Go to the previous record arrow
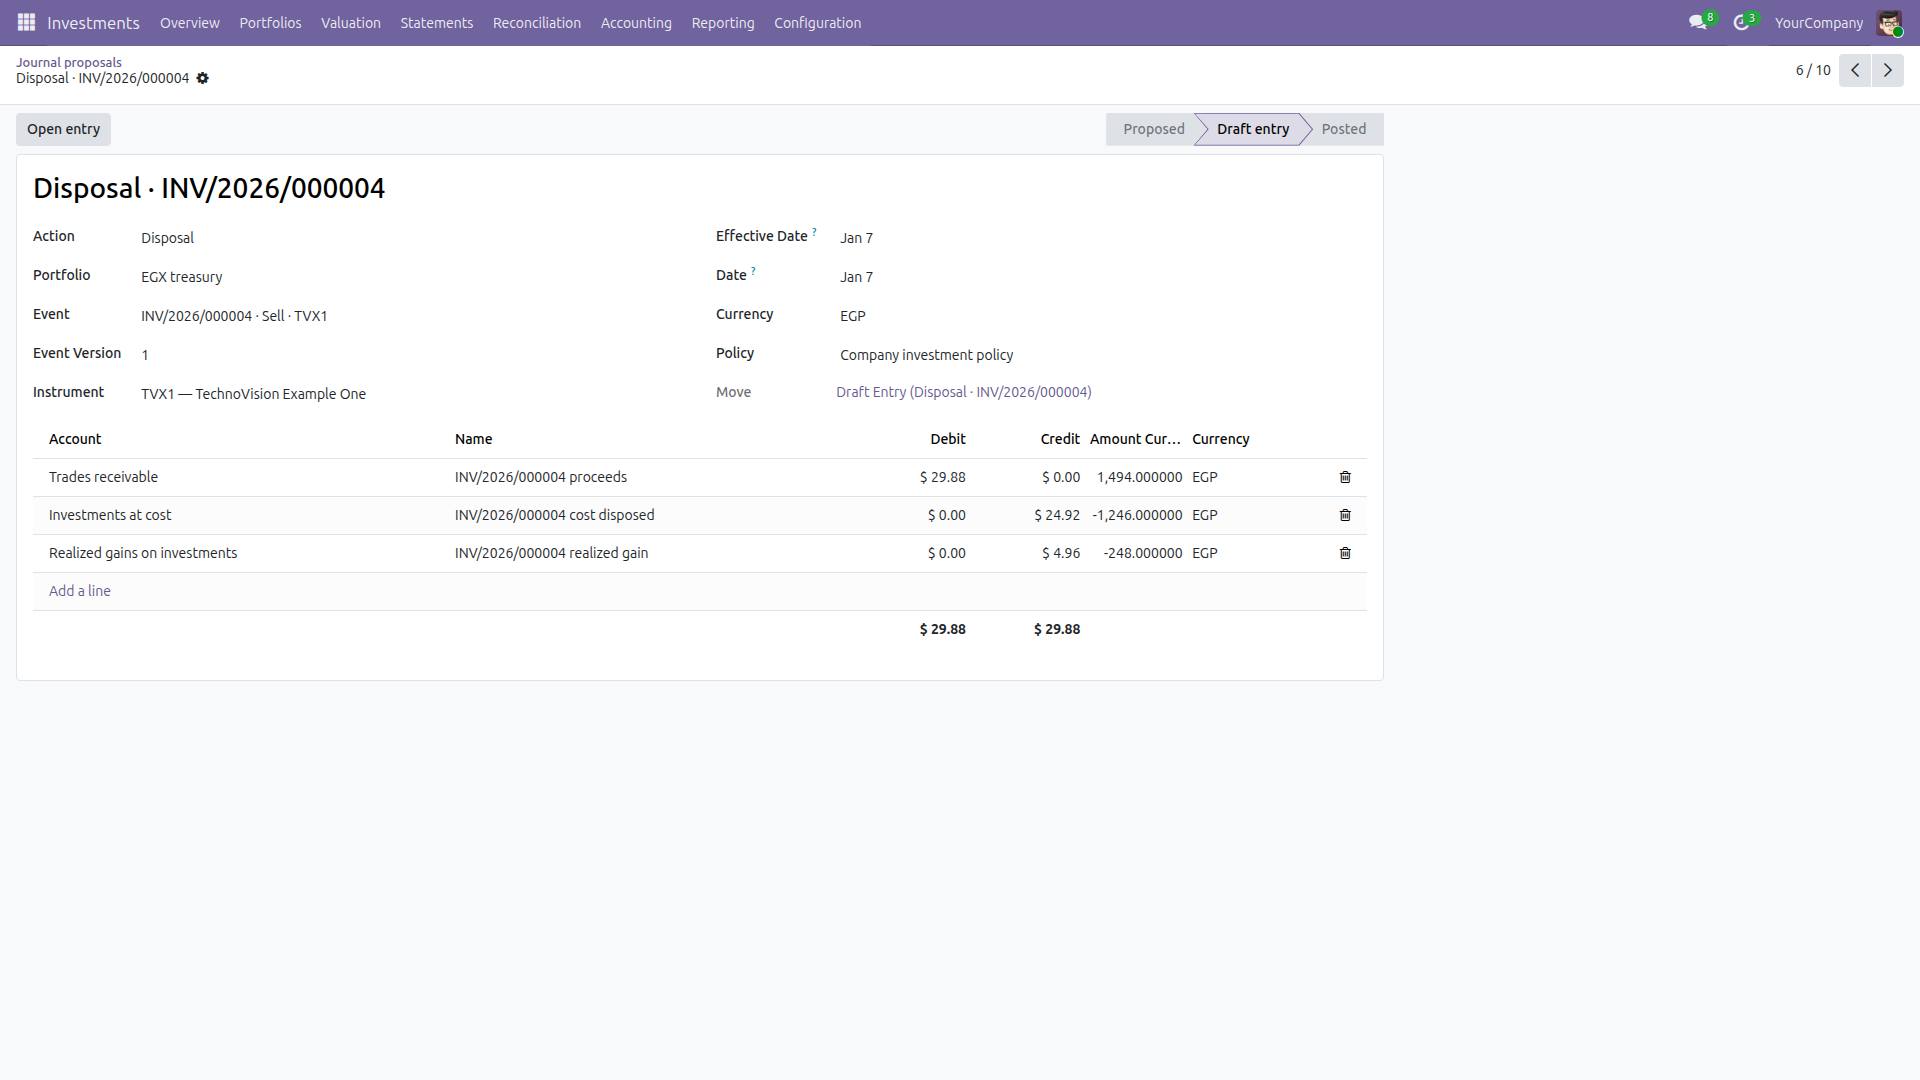Screen dimensions: 1920x1080 pos(1855,70)
